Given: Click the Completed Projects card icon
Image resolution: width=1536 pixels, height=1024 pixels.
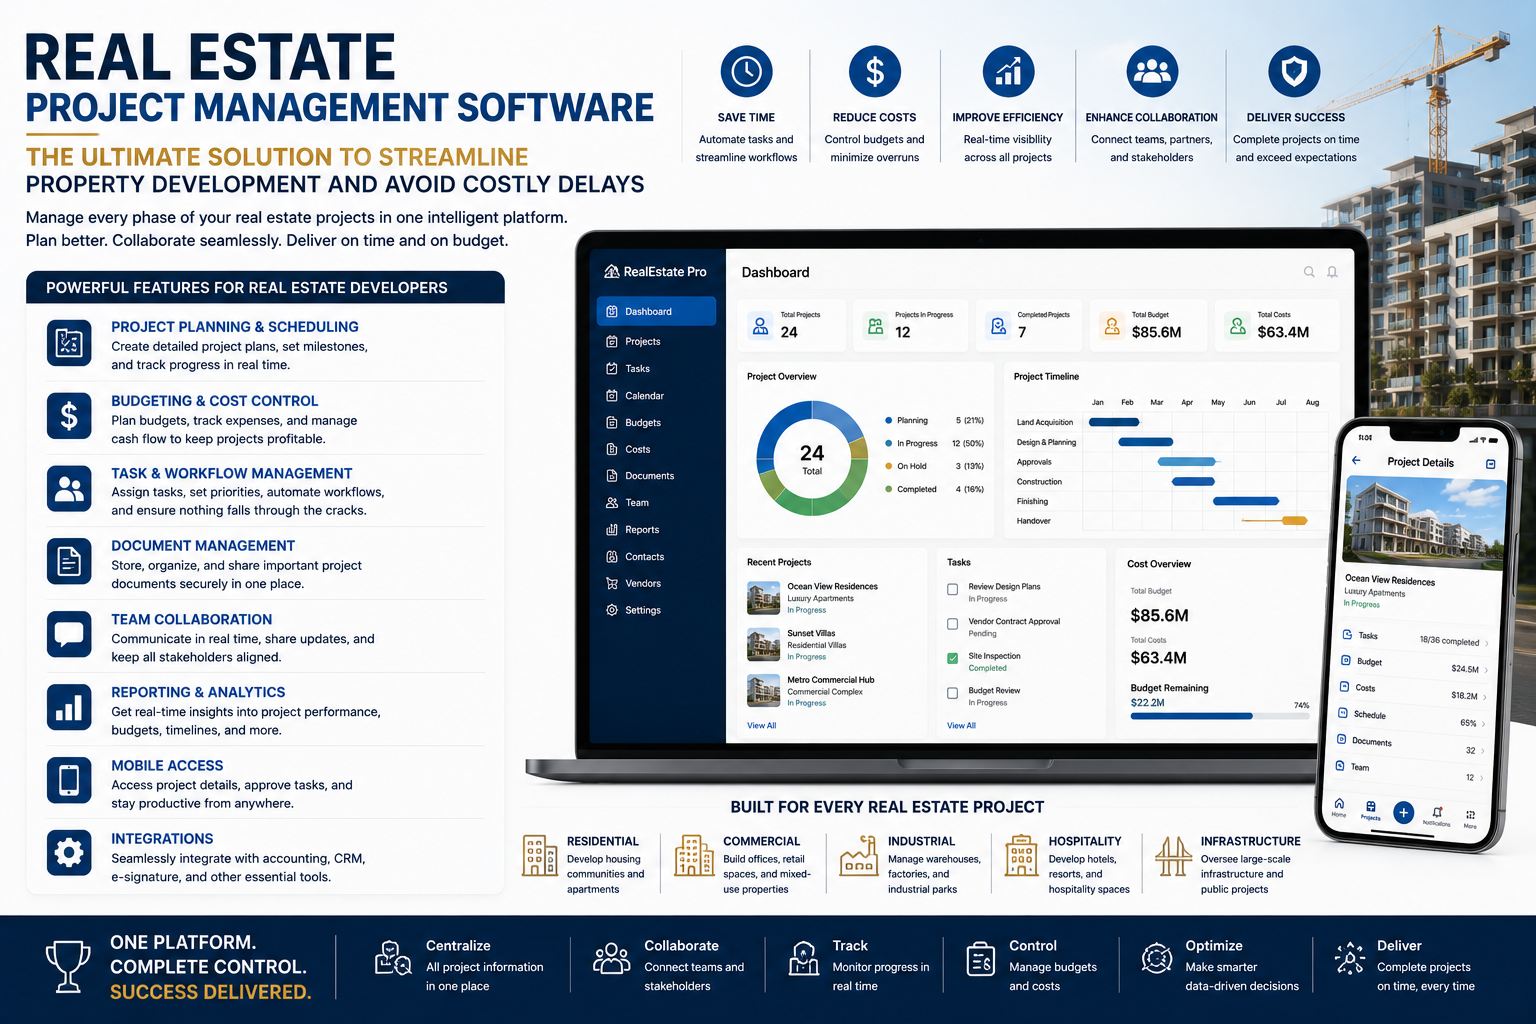Looking at the screenshot, I should click(998, 326).
